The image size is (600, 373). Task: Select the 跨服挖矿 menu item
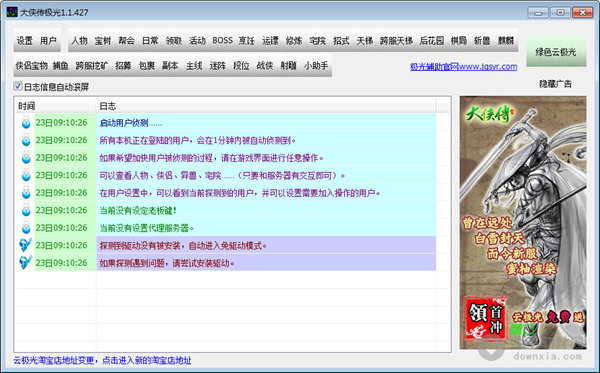pos(92,66)
